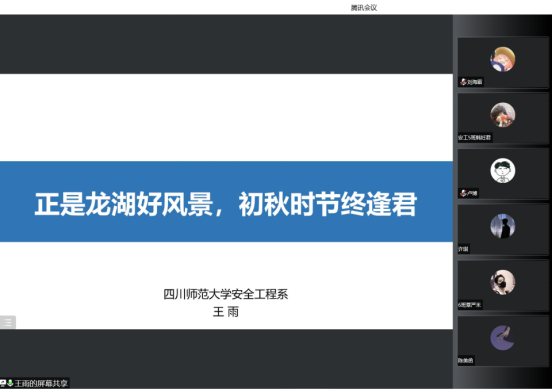This screenshot has height=389, width=553.
Task: Click the name label under second participant
Action: tap(474, 138)
